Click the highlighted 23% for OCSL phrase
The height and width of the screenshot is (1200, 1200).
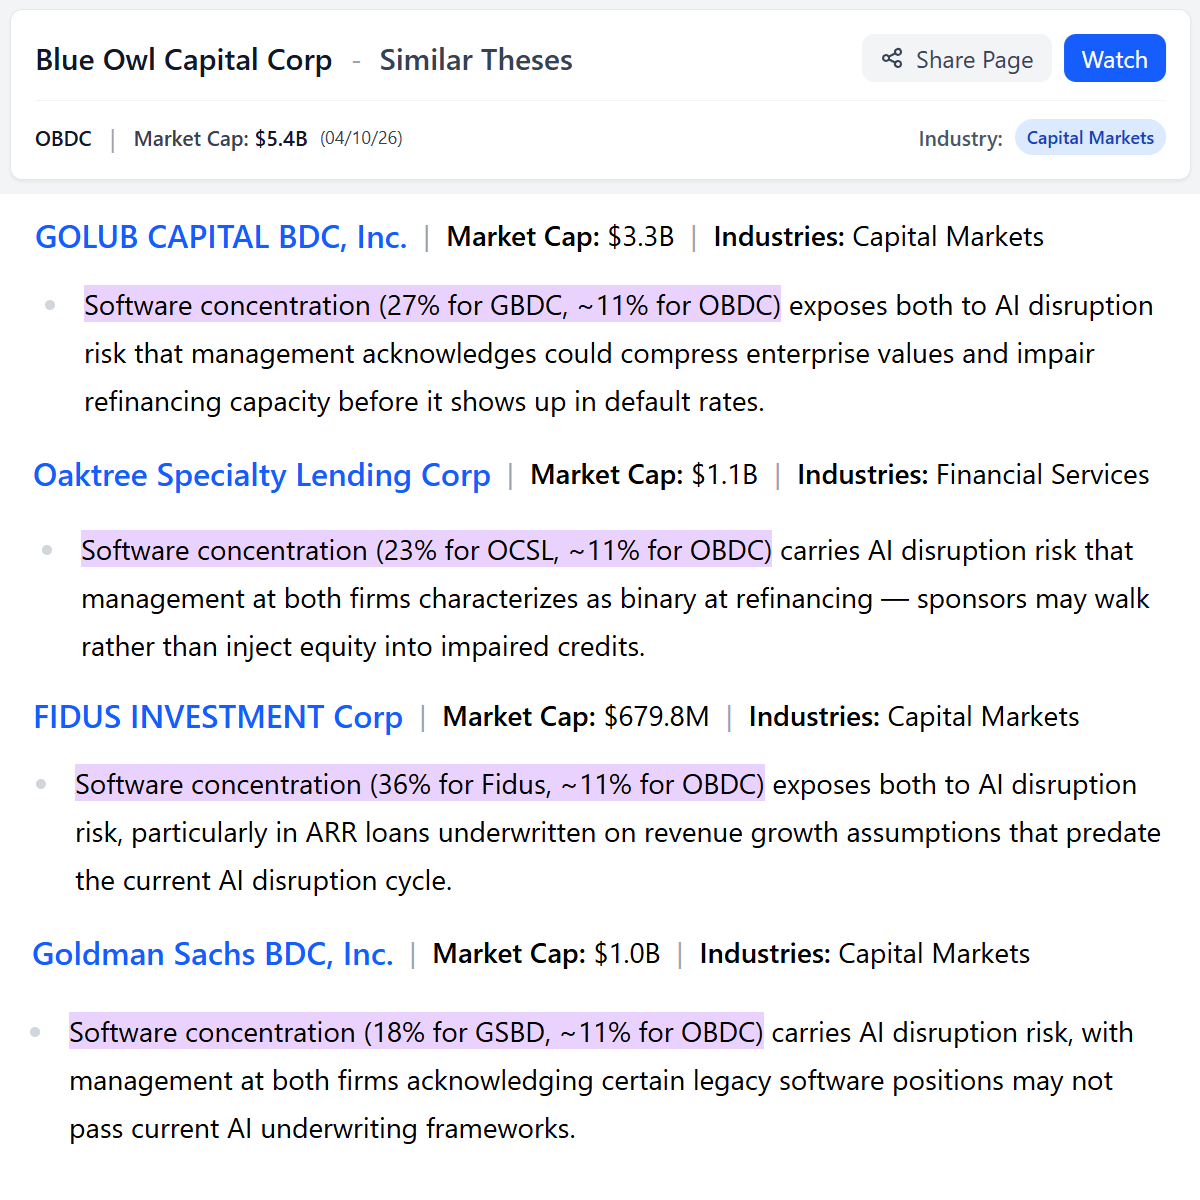pyautogui.click(x=426, y=550)
